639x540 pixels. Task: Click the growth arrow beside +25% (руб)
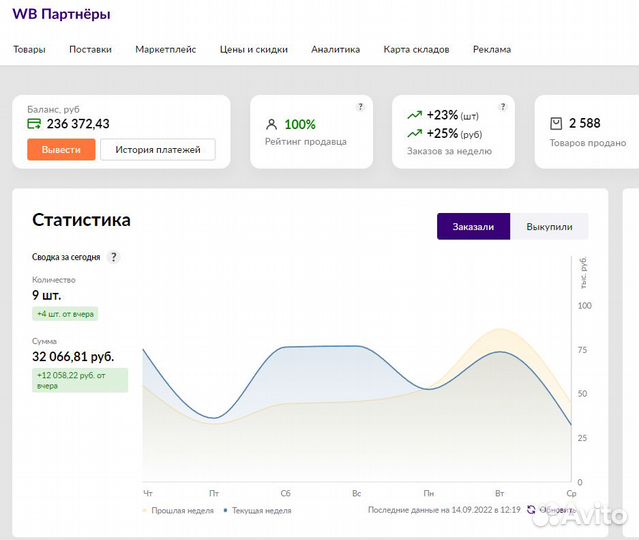[x=414, y=133]
